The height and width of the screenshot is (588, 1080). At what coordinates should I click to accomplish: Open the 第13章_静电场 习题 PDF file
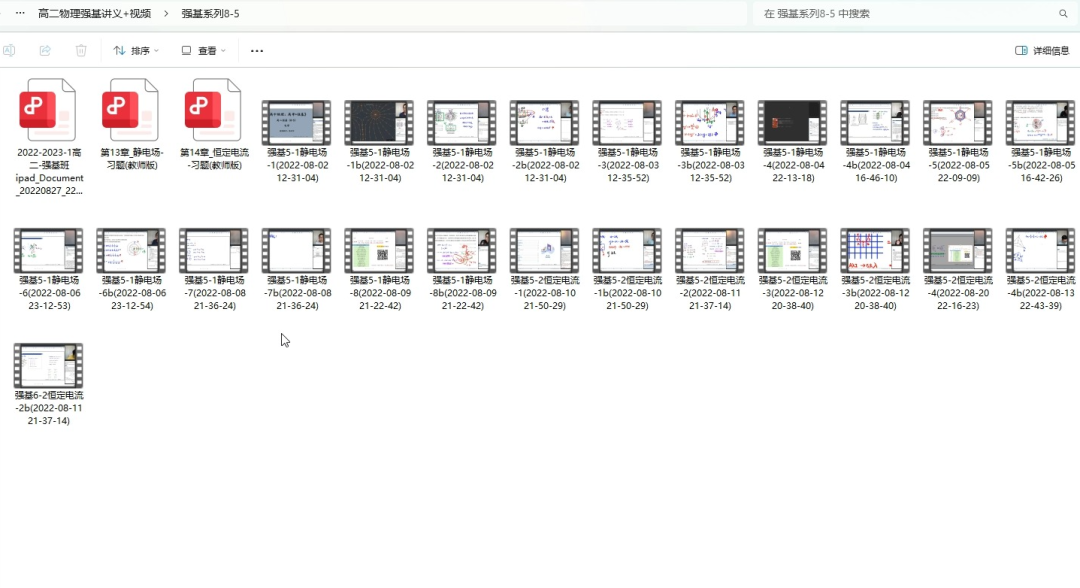click(x=131, y=112)
